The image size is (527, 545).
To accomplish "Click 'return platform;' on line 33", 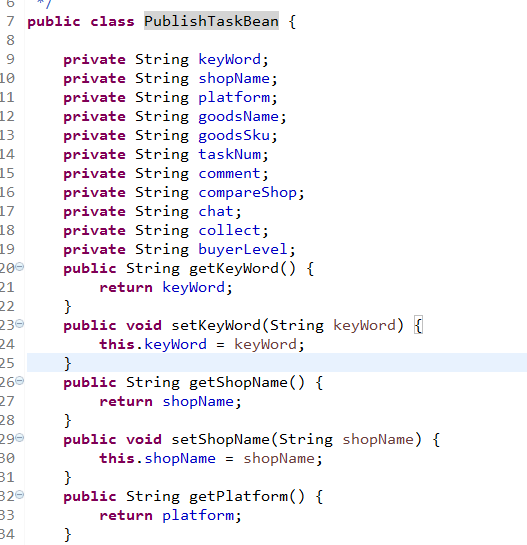I will coord(171,515).
